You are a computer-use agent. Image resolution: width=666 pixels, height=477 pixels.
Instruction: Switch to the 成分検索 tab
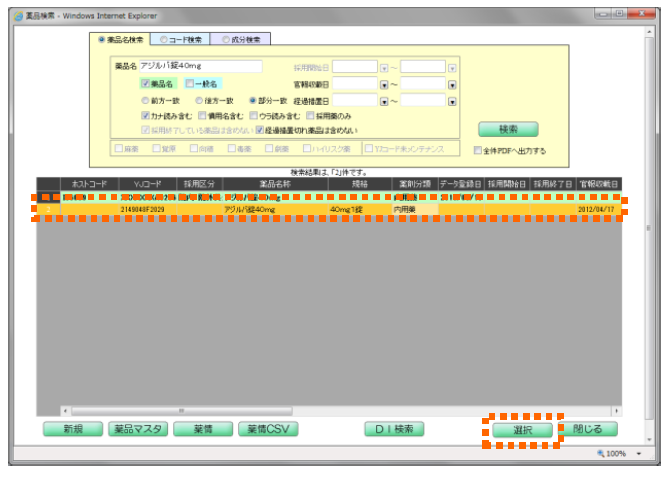(x=241, y=39)
